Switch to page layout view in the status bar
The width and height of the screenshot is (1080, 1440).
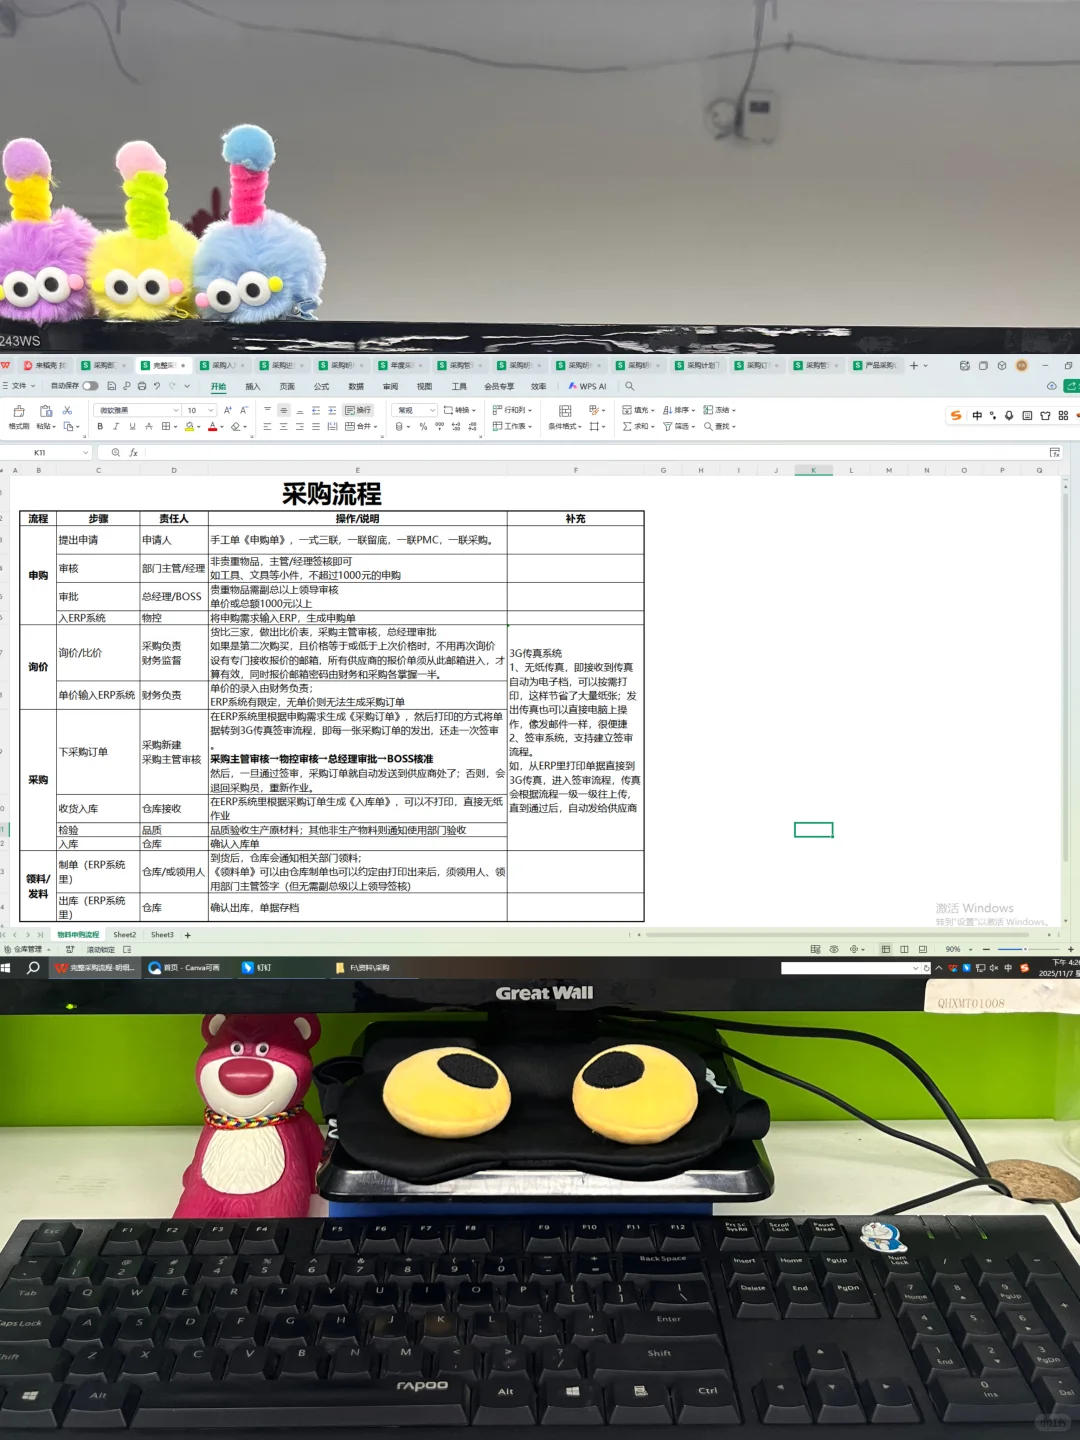coord(904,949)
